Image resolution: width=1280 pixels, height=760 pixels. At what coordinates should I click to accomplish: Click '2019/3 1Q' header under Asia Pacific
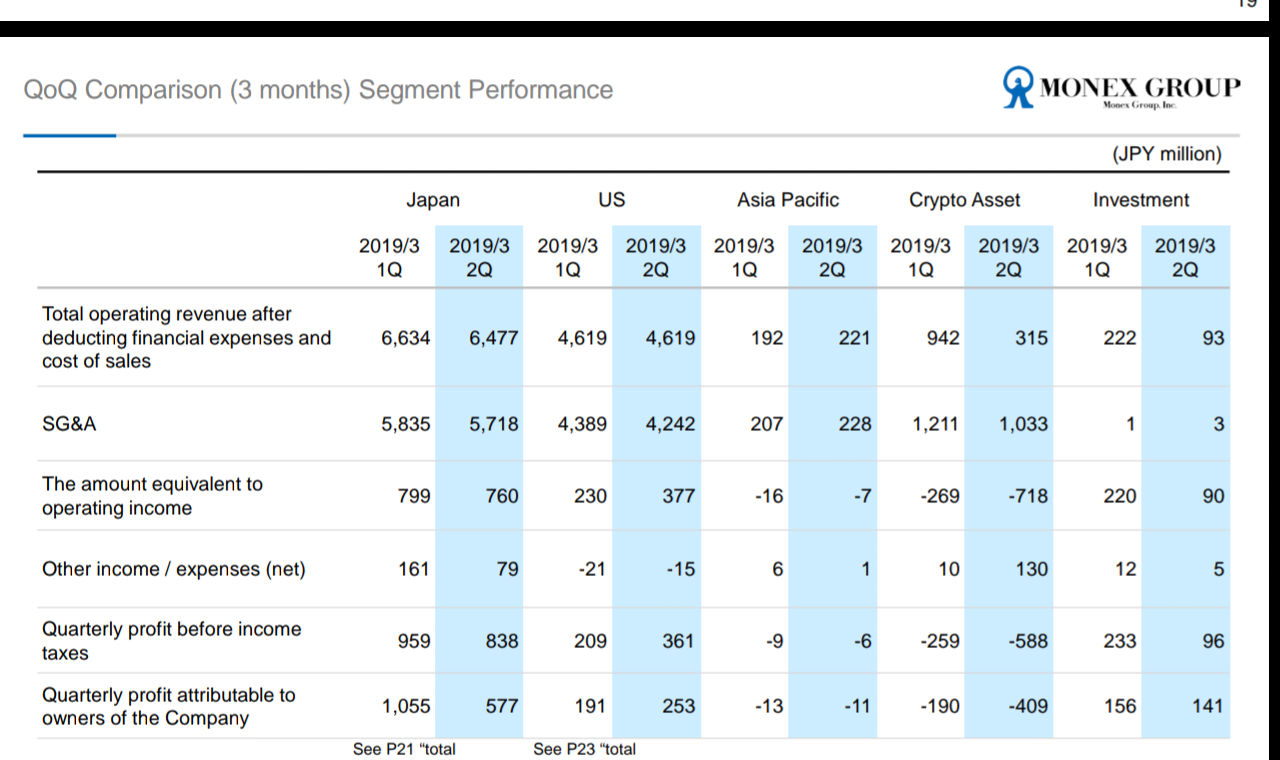[x=744, y=257]
